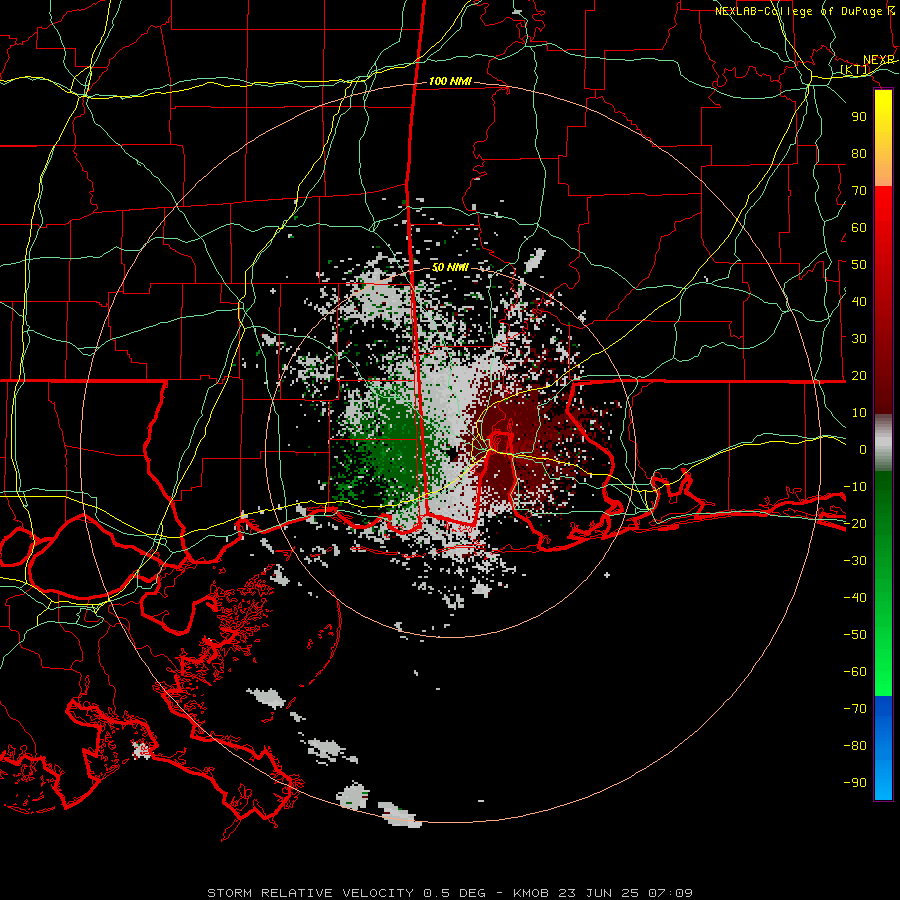This screenshot has height=900, width=900.
Task: Click the 40 value on velocity scale
Action: point(859,302)
